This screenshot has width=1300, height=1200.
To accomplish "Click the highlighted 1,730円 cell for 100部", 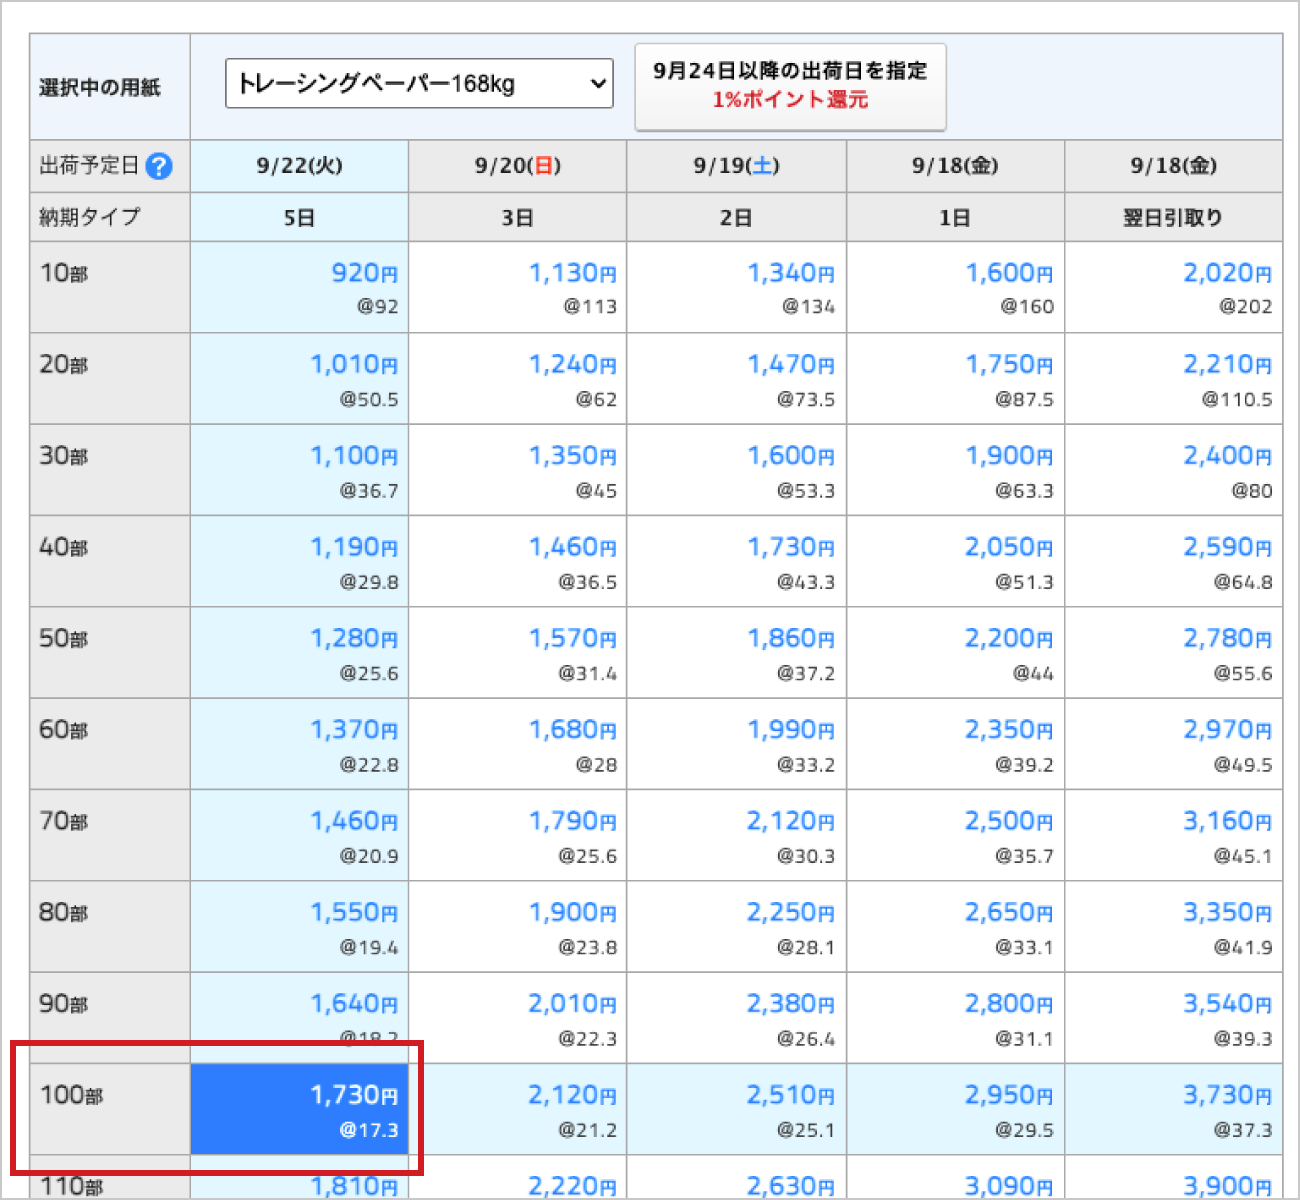I will [x=299, y=1109].
